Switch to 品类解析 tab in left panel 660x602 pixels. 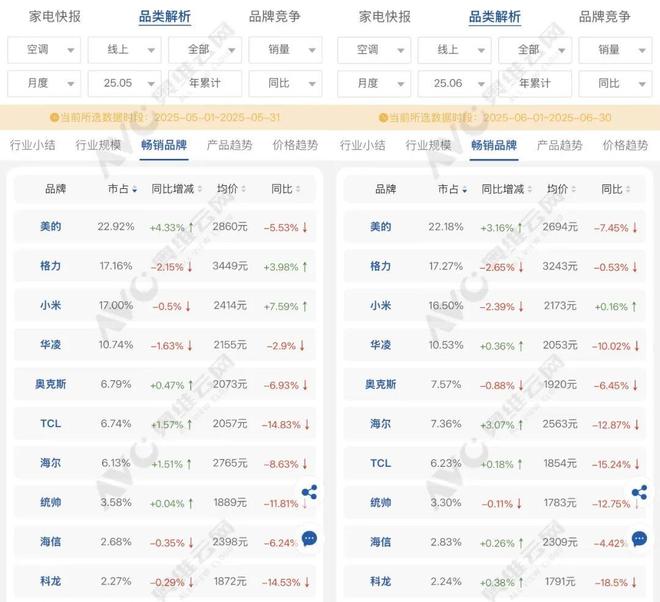pos(165,17)
